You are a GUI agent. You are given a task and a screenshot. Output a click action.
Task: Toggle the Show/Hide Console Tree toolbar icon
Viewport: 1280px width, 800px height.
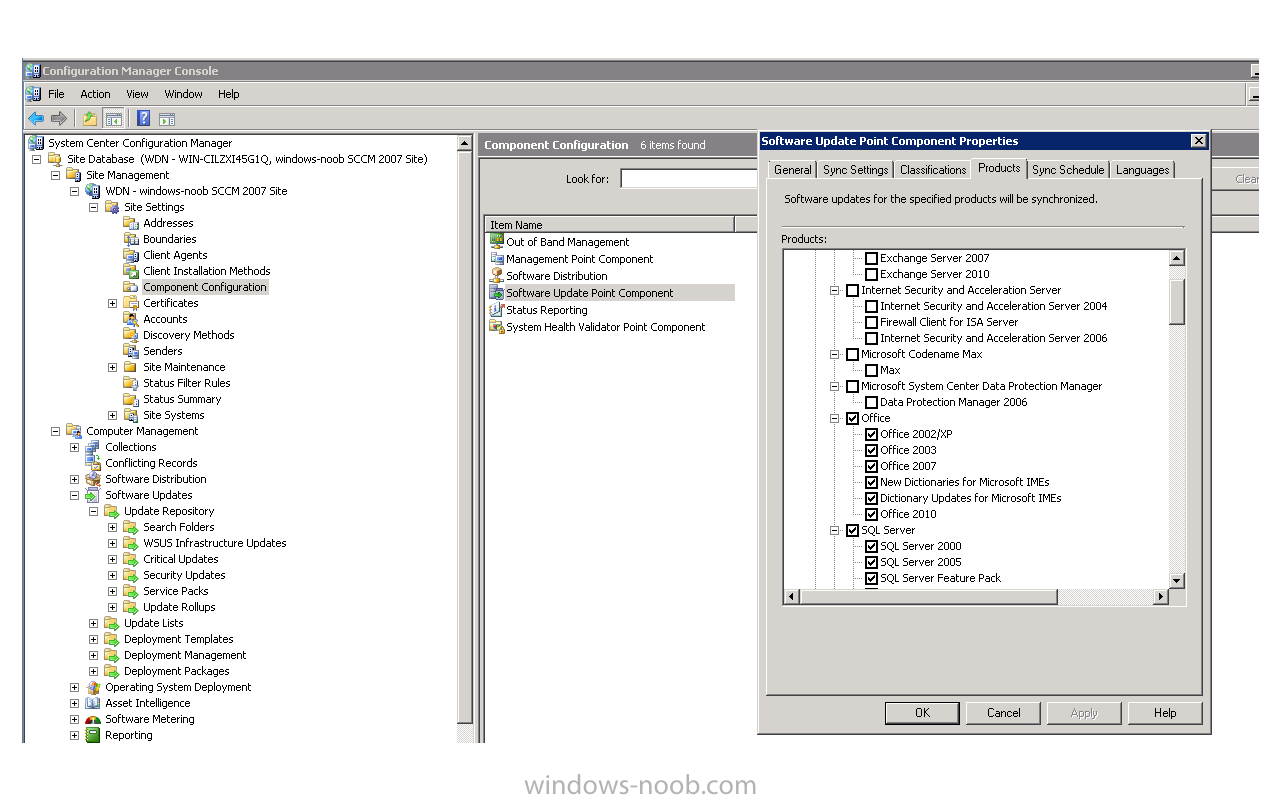click(x=113, y=119)
